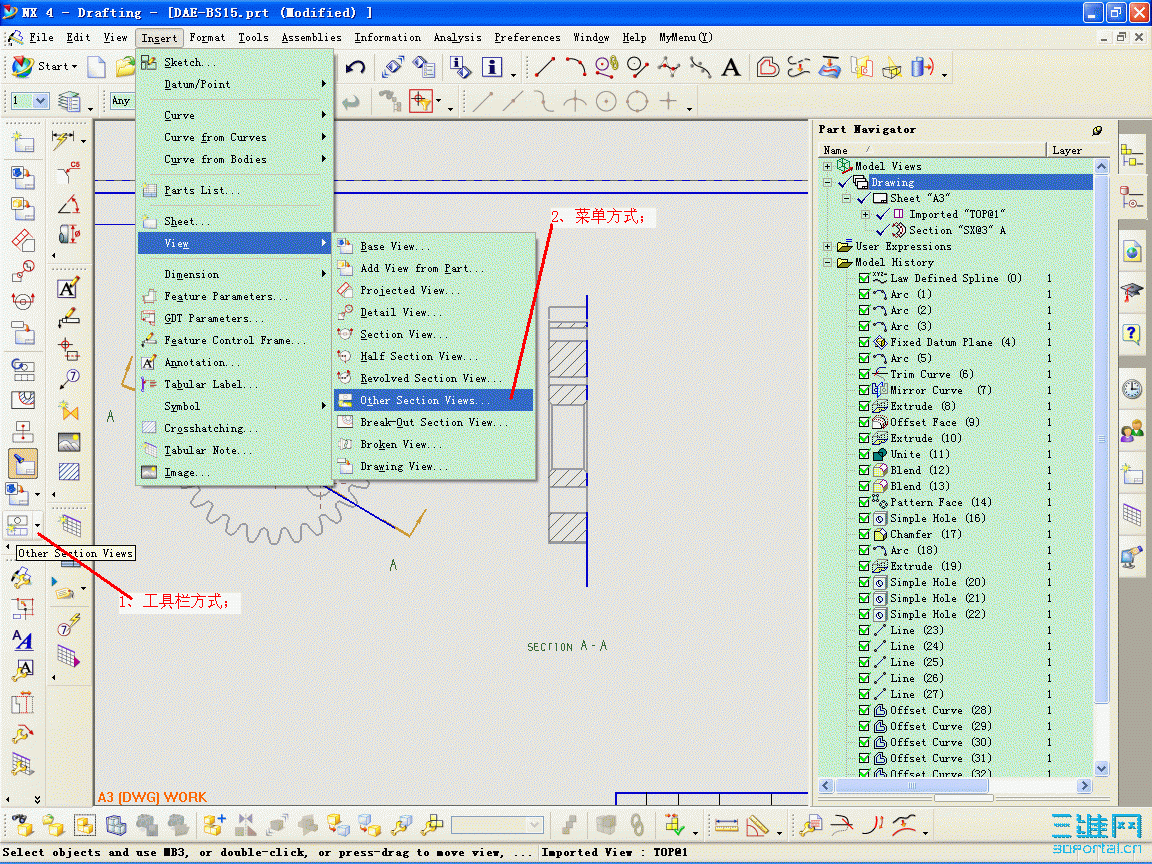
Task: Click the Offset Curve toolbar icon
Action: pyautogui.click(x=767, y=68)
